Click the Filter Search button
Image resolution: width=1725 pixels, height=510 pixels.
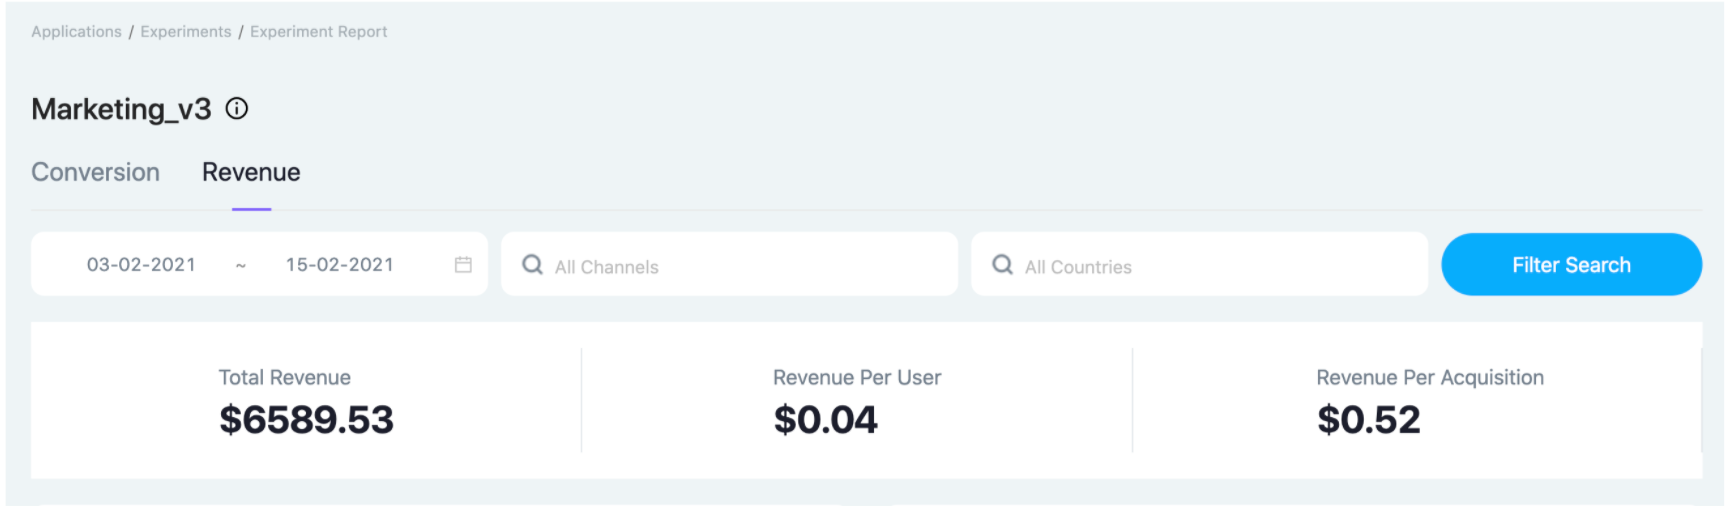pyautogui.click(x=1571, y=264)
